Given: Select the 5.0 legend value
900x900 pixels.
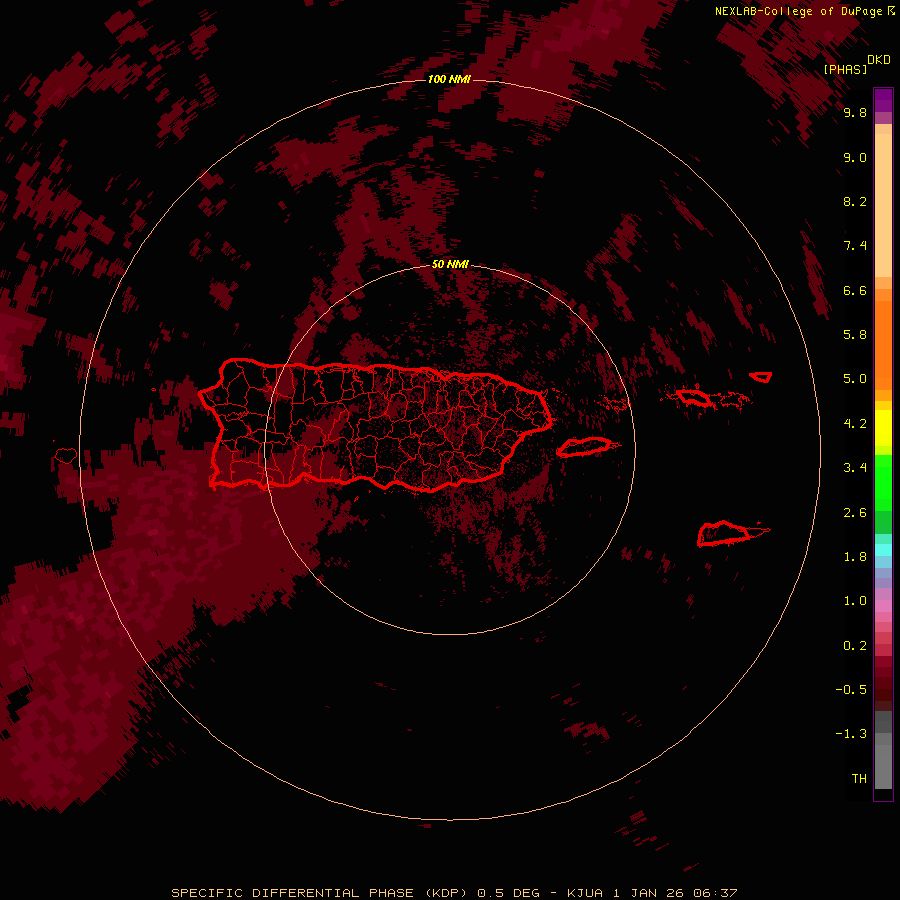Looking at the screenshot, I should tap(855, 379).
